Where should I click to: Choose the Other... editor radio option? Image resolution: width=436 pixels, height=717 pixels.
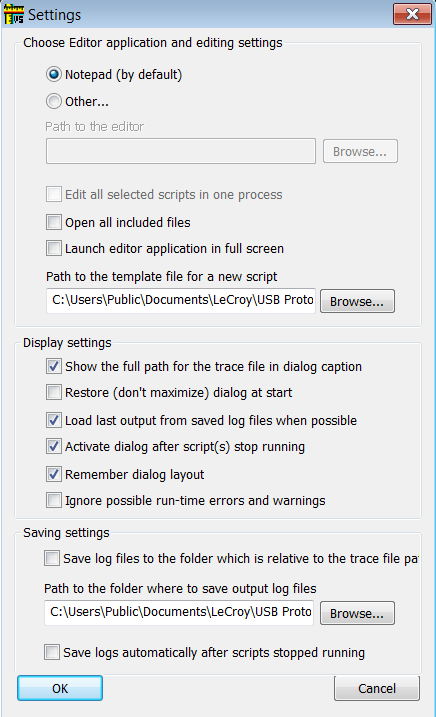tap(54, 101)
